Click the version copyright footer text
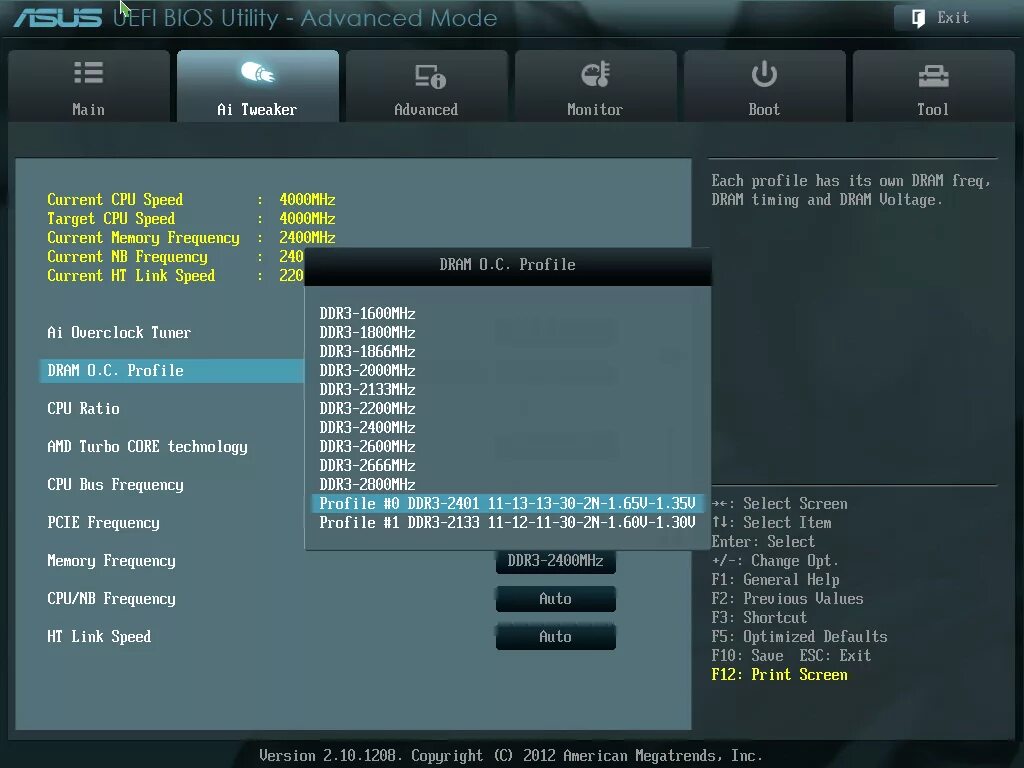This screenshot has height=768, width=1024. pos(511,756)
